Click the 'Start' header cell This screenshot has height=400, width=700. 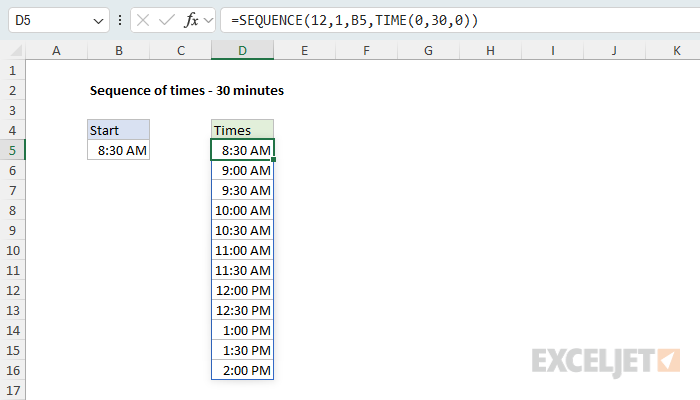click(119, 130)
